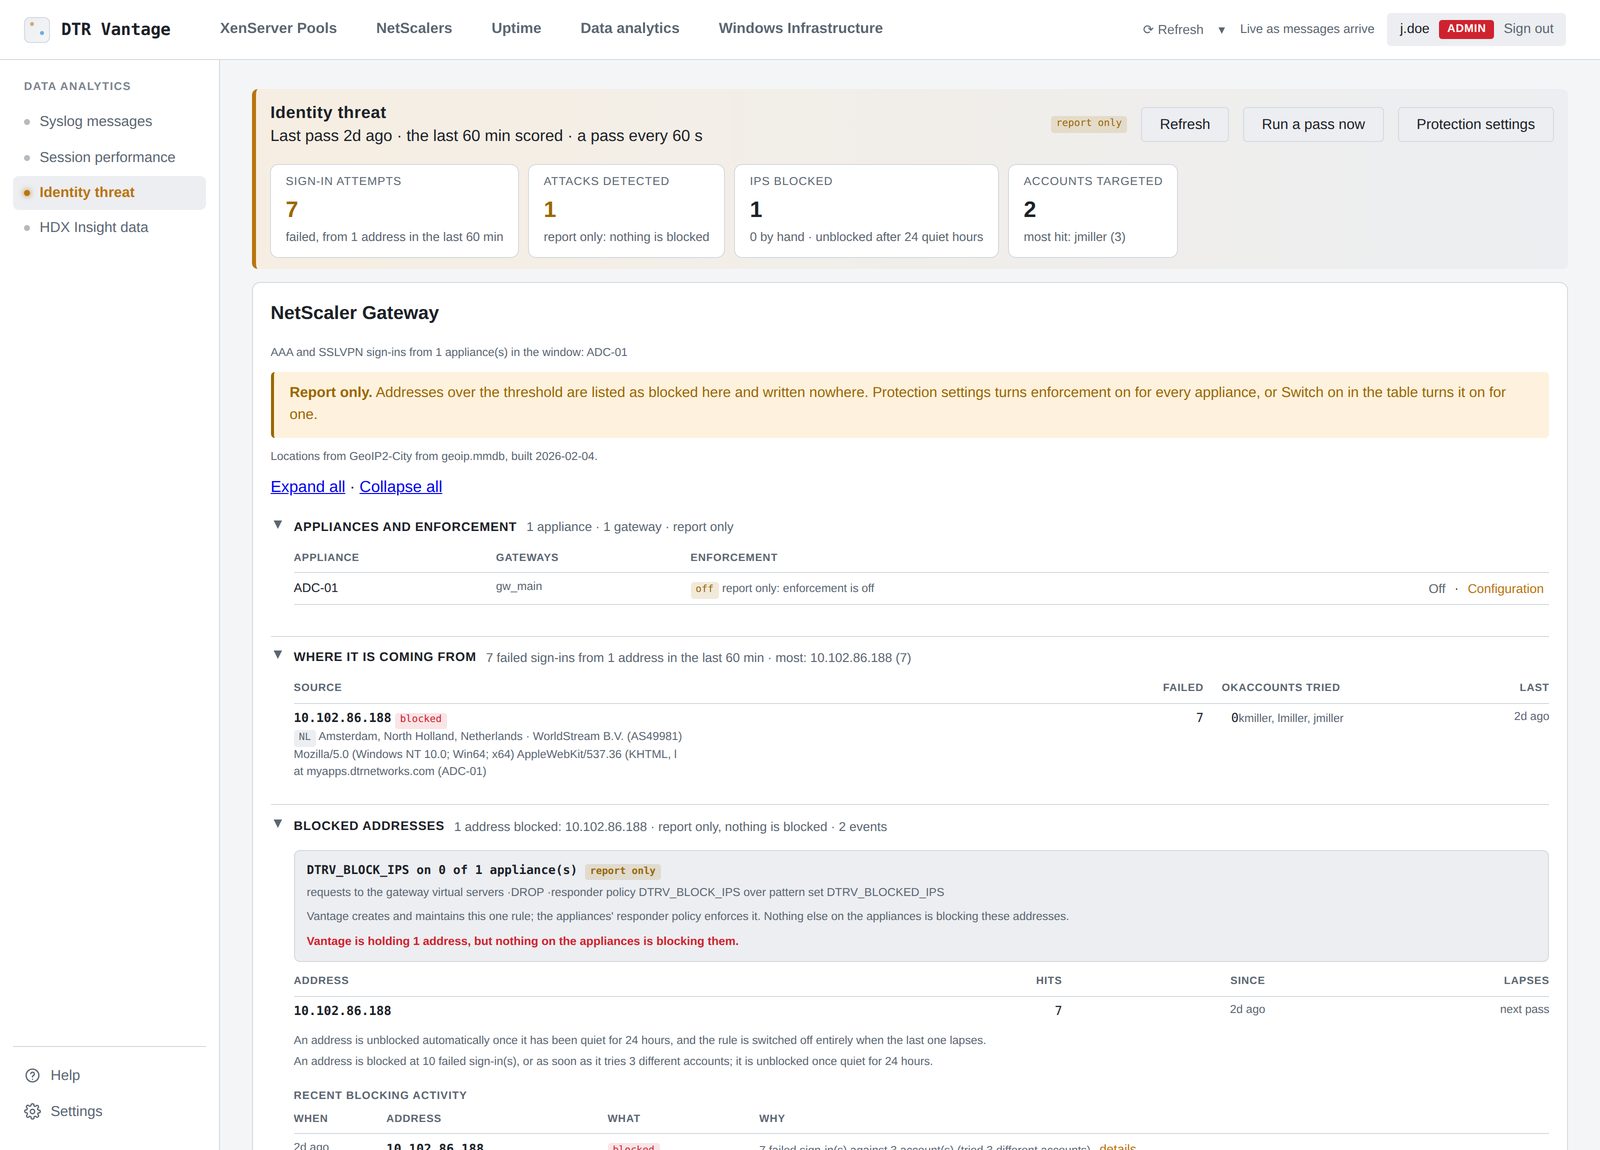1600x1150 pixels.
Task: Select HDX Insight data in sidebar
Action: pyautogui.click(x=109, y=227)
